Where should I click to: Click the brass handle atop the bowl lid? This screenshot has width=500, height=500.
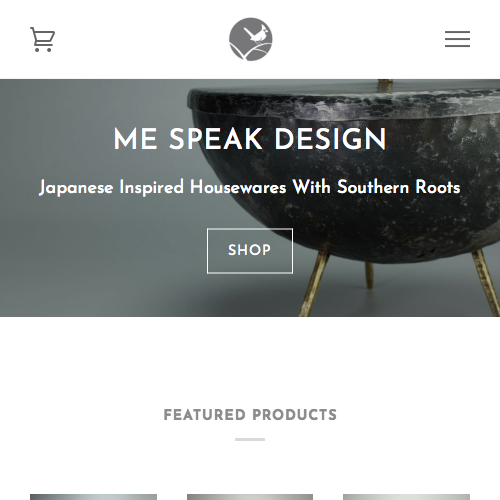385,85
